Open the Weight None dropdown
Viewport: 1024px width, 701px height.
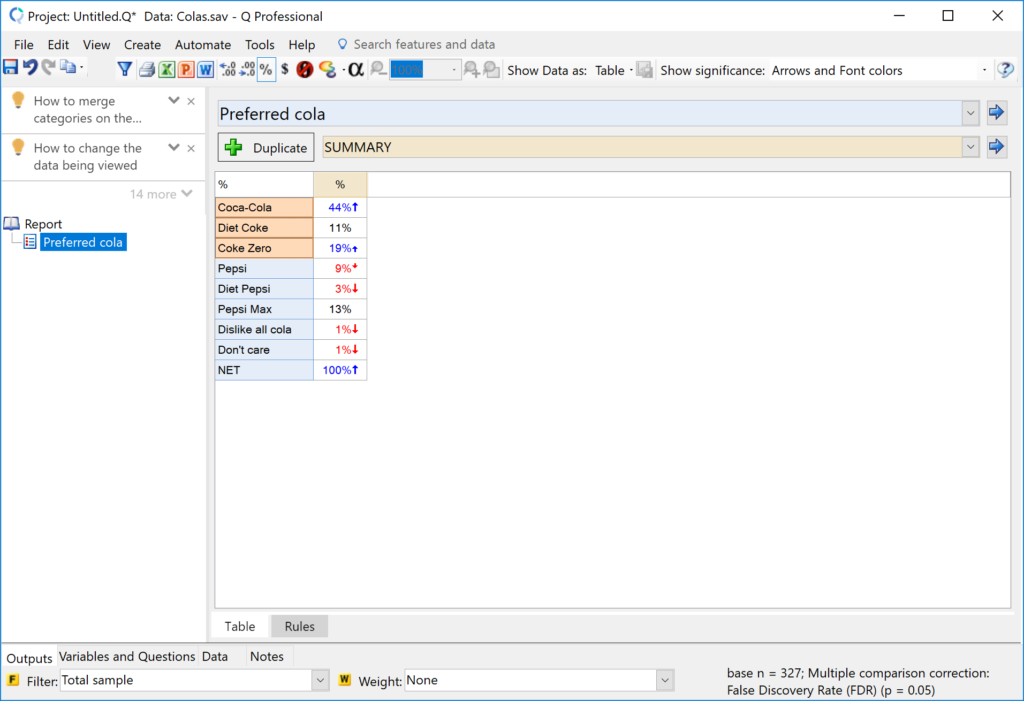pyautogui.click(x=665, y=680)
